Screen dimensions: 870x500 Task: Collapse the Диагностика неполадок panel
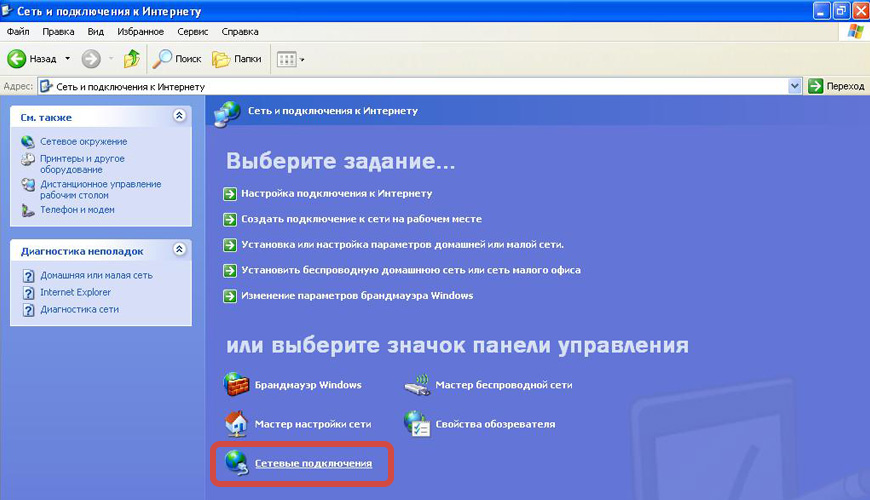[179, 250]
